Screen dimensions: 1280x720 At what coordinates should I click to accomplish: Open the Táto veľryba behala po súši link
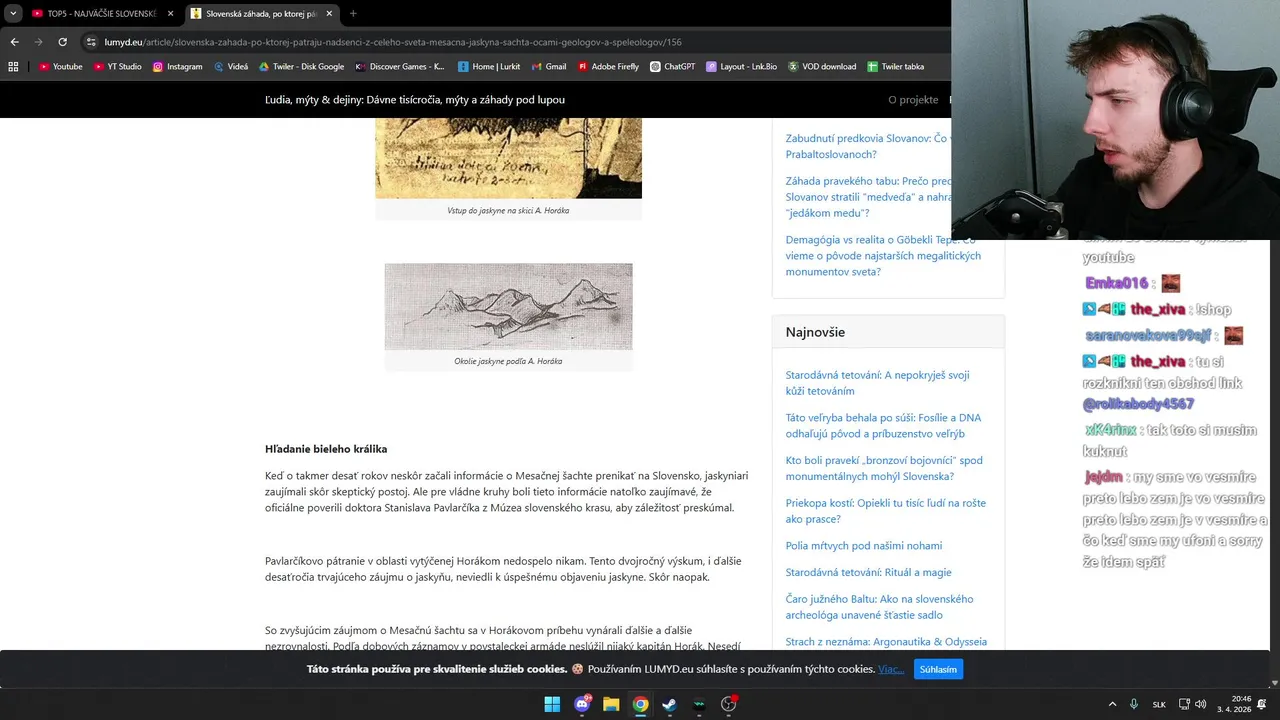(883, 426)
